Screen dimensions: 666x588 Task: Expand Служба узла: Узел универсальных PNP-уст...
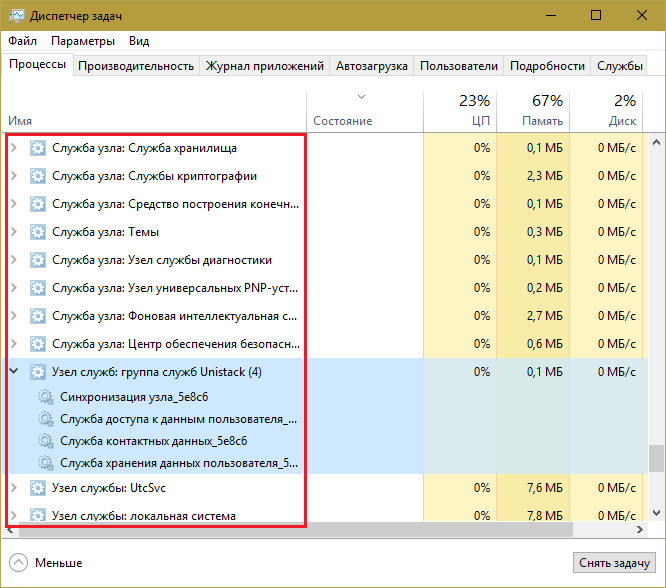pos(14,288)
